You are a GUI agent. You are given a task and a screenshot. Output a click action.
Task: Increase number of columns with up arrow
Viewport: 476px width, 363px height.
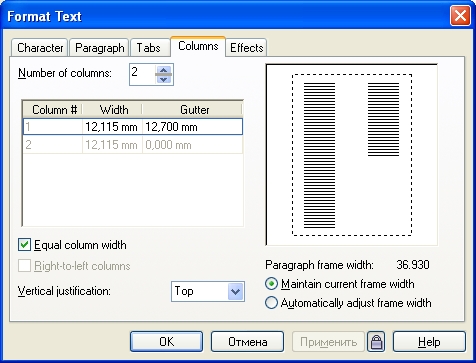[163, 70]
